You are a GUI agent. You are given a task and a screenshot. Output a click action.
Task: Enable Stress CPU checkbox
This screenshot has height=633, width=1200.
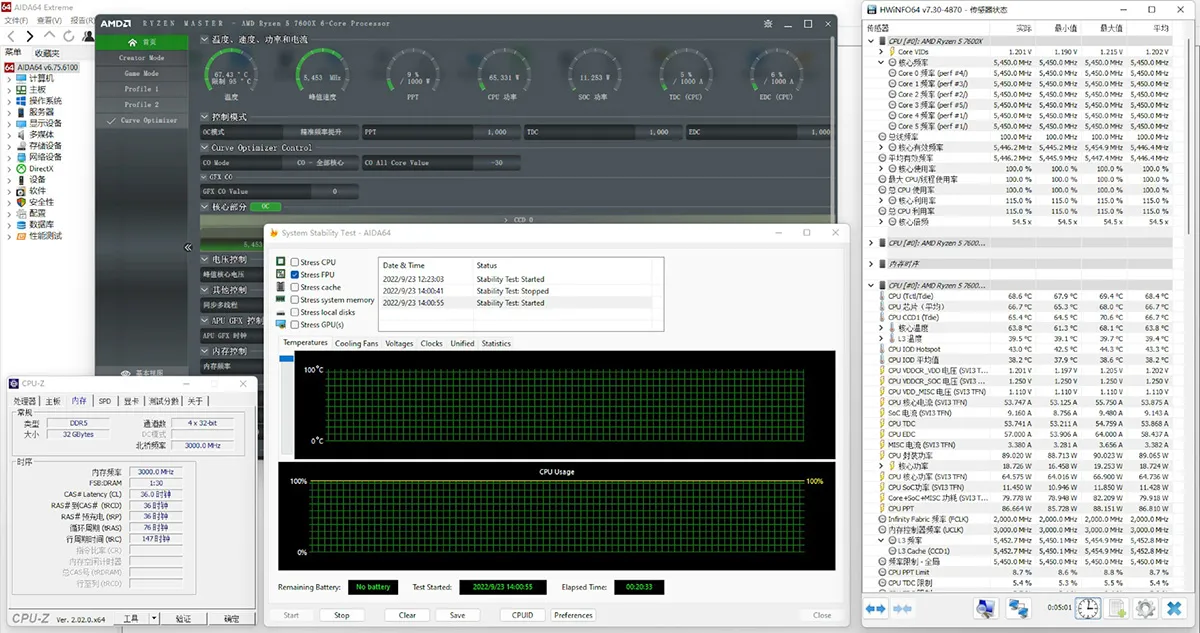(295, 262)
